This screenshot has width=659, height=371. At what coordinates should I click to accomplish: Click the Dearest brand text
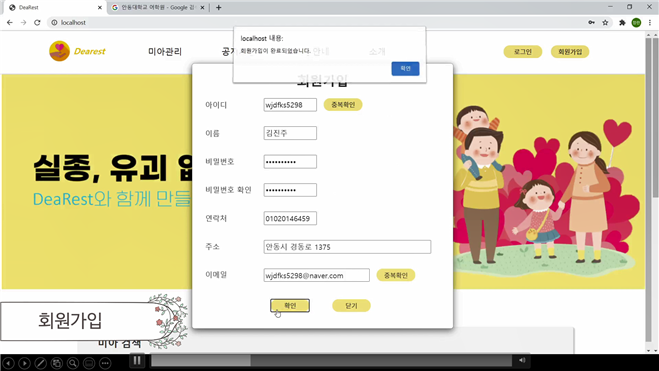pyautogui.click(x=90, y=51)
